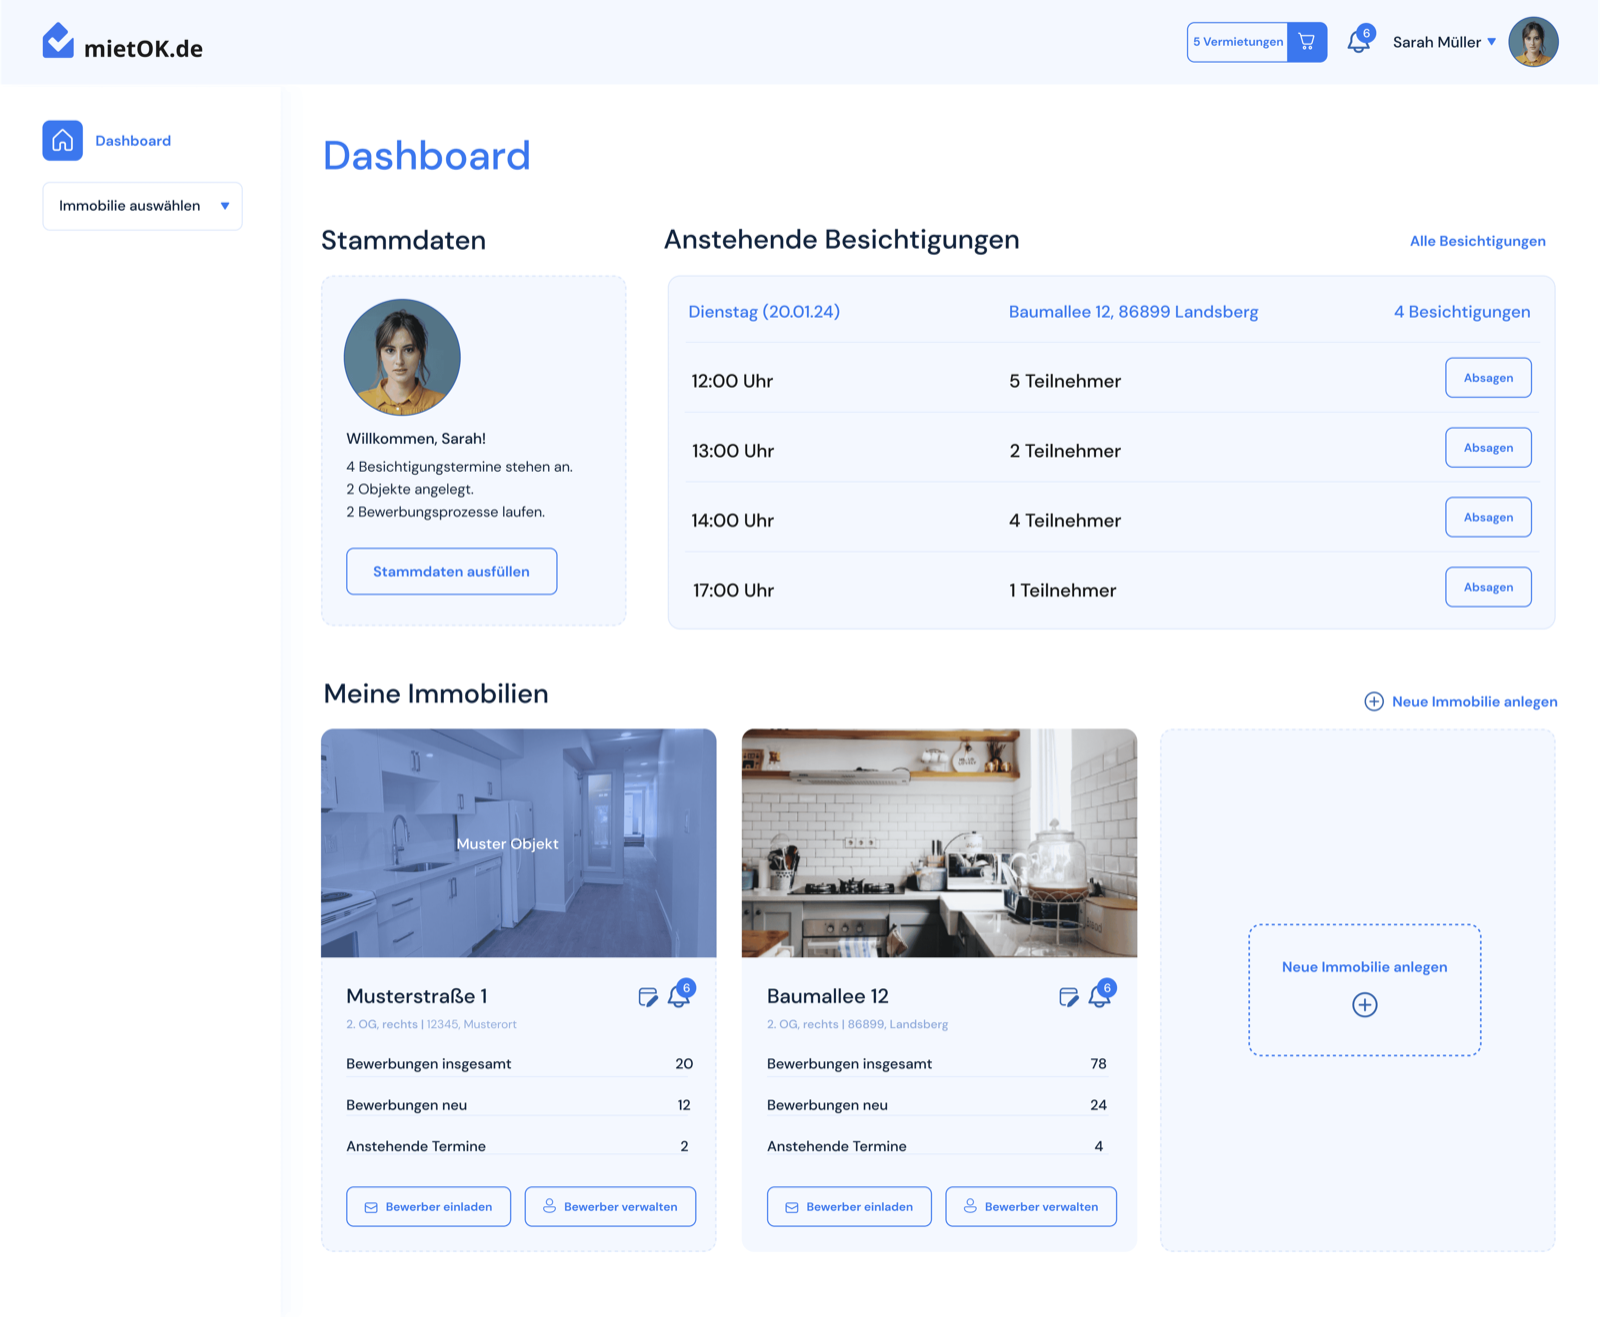Click Sarah Müller profile avatar in header
This screenshot has width=1600, height=1317.
point(1533,42)
